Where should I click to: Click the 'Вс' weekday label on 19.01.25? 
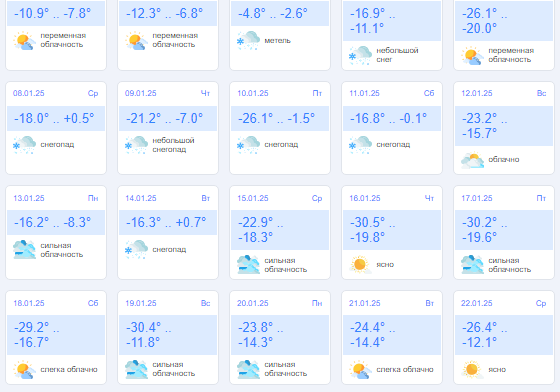[205, 303]
